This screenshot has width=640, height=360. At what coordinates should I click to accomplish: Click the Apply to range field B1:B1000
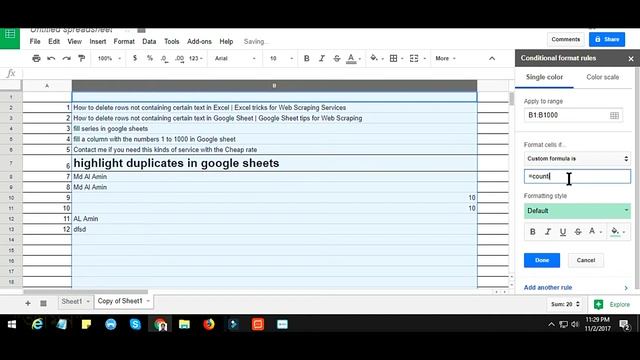point(573,116)
